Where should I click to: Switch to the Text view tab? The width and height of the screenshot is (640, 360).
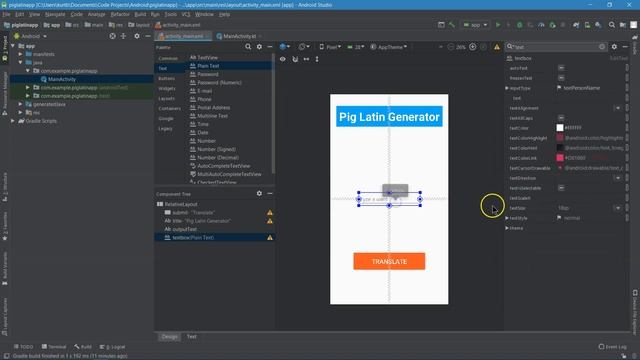191,337
